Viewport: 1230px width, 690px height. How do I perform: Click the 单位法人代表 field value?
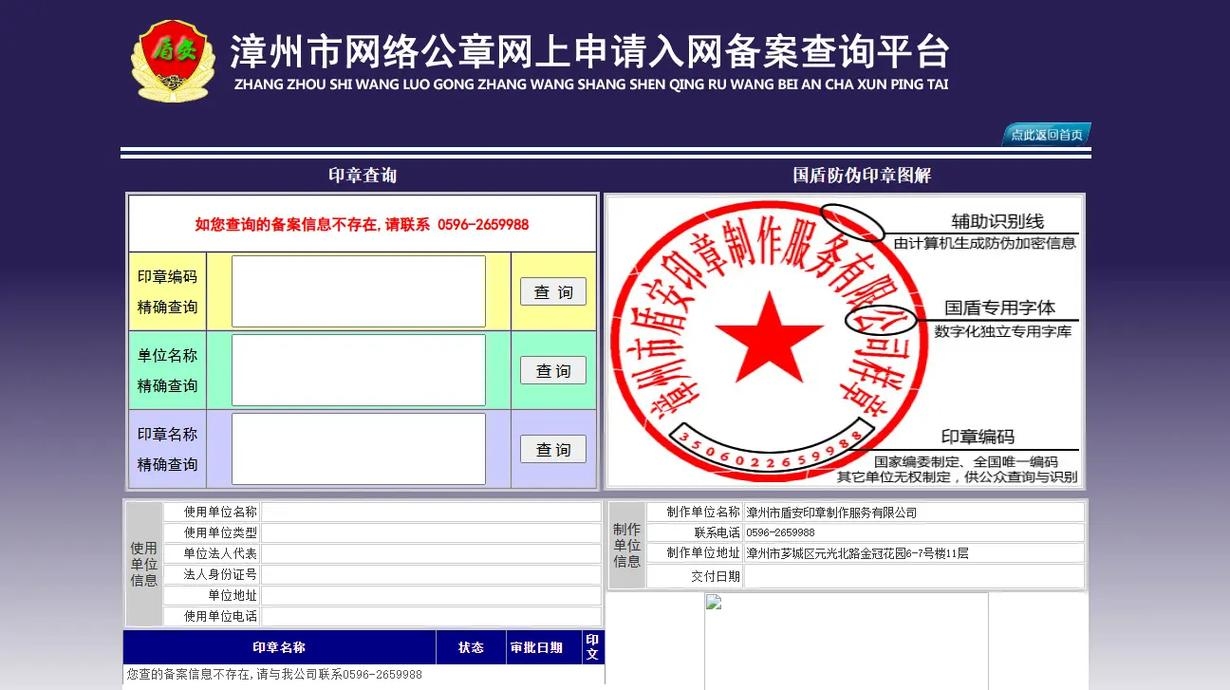(x=431, y=554)
